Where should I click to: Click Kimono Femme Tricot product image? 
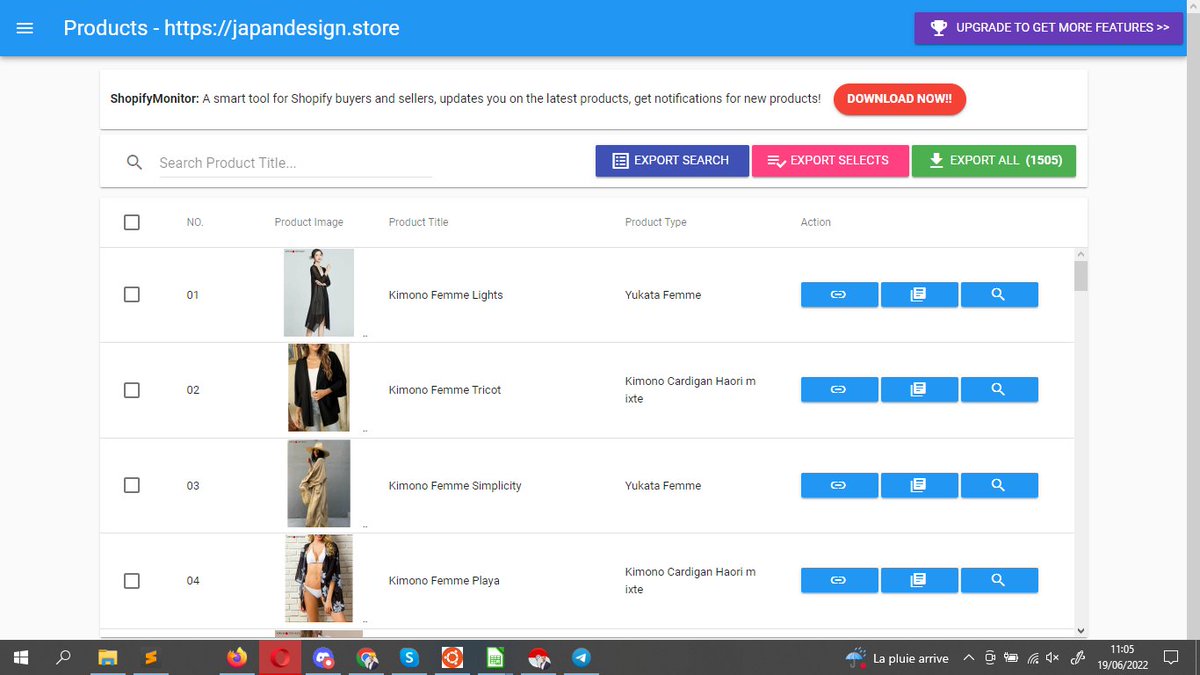(x=319, y=388)
